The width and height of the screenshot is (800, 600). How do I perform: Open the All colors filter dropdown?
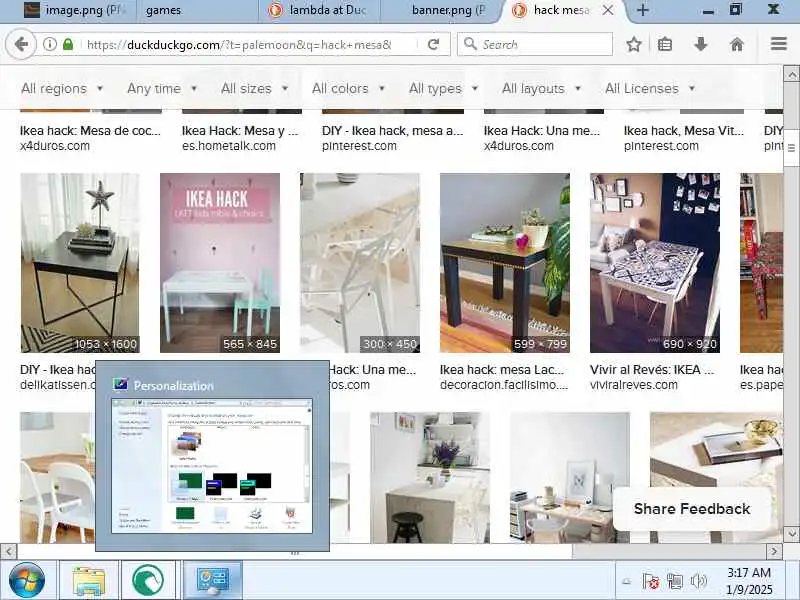348,88
